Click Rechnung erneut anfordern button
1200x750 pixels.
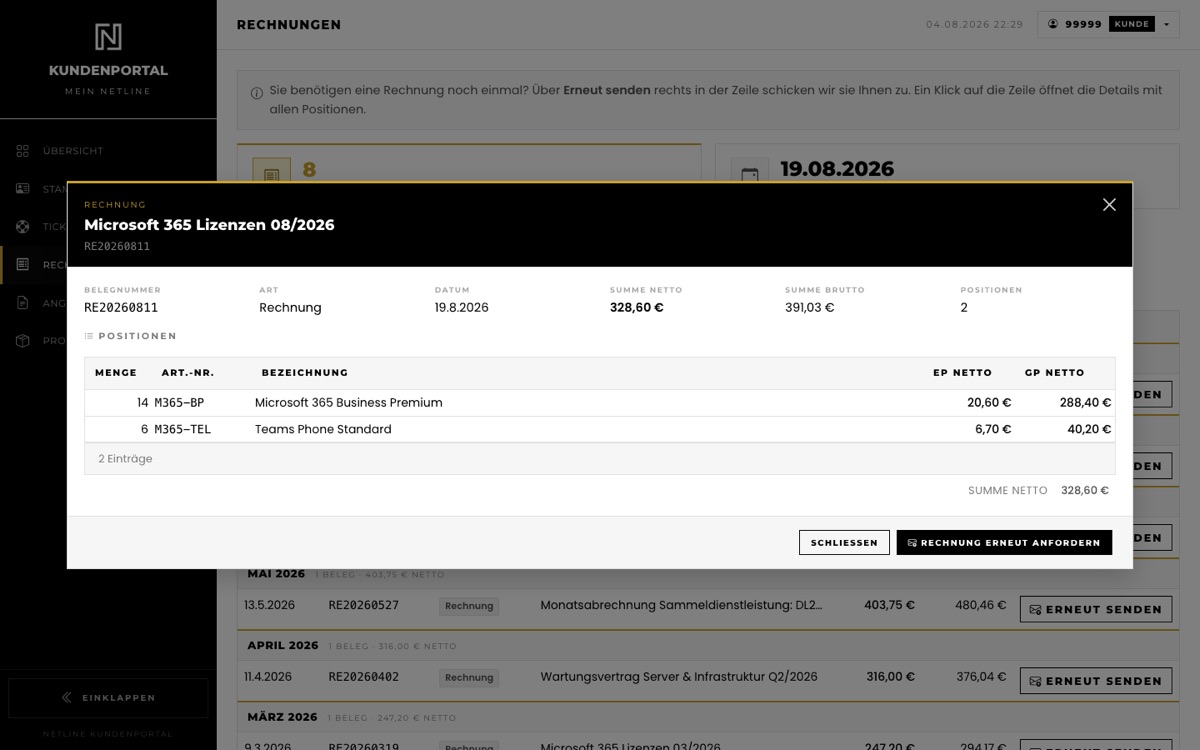1004,543
